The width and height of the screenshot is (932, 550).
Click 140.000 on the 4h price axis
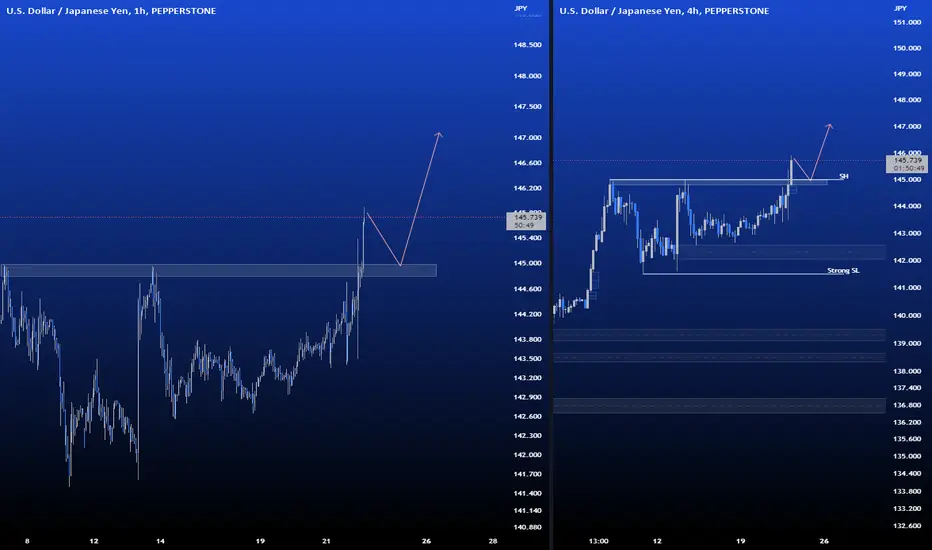point(907,316)
